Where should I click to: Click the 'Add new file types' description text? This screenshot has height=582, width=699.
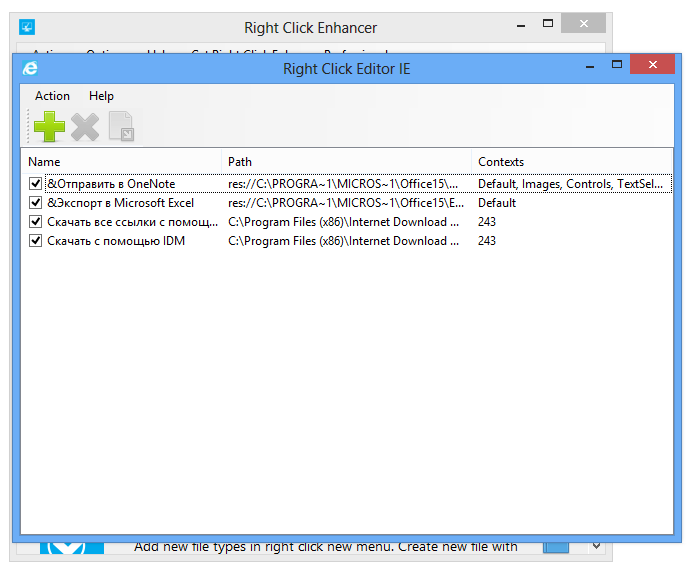pyautogui.click(x=326, y=547)
